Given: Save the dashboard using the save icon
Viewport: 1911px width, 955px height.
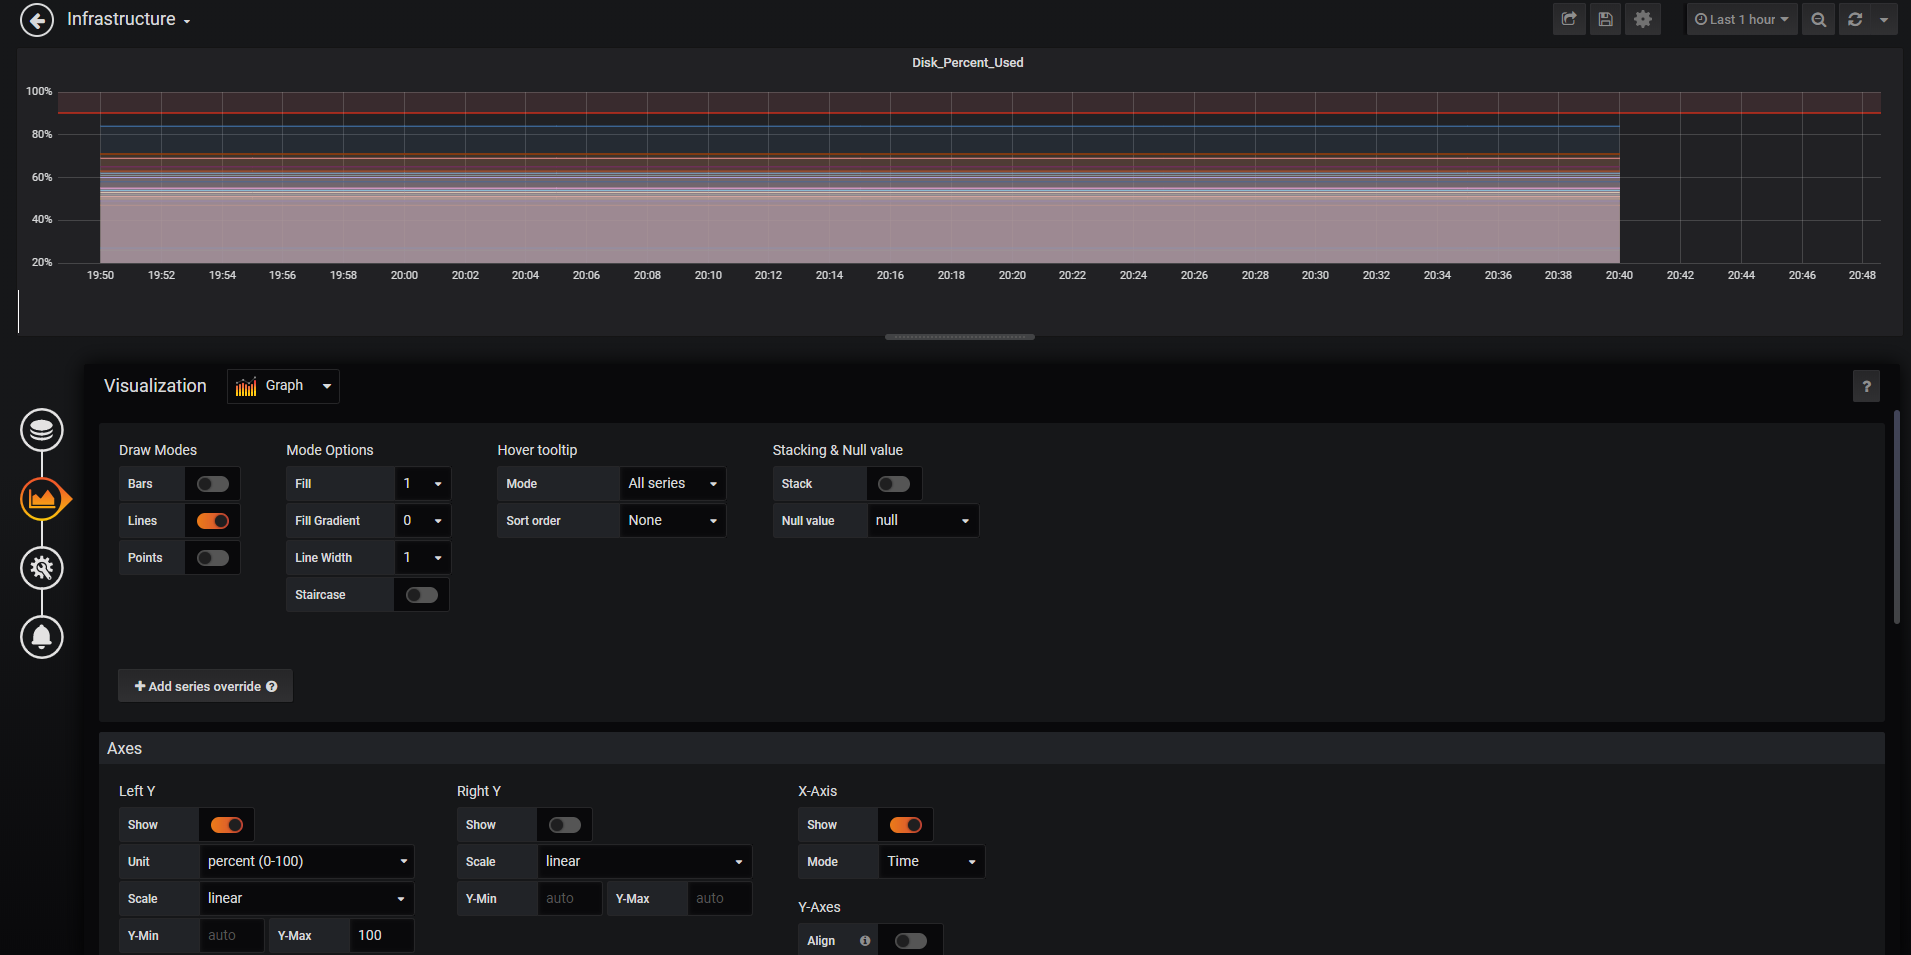Looking at the screenshot, I should 1605,19.
